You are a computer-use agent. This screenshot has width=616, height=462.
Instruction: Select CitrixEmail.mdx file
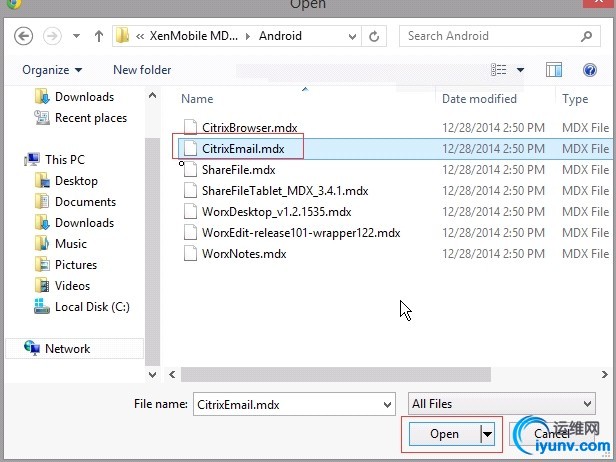coord(243,149)
